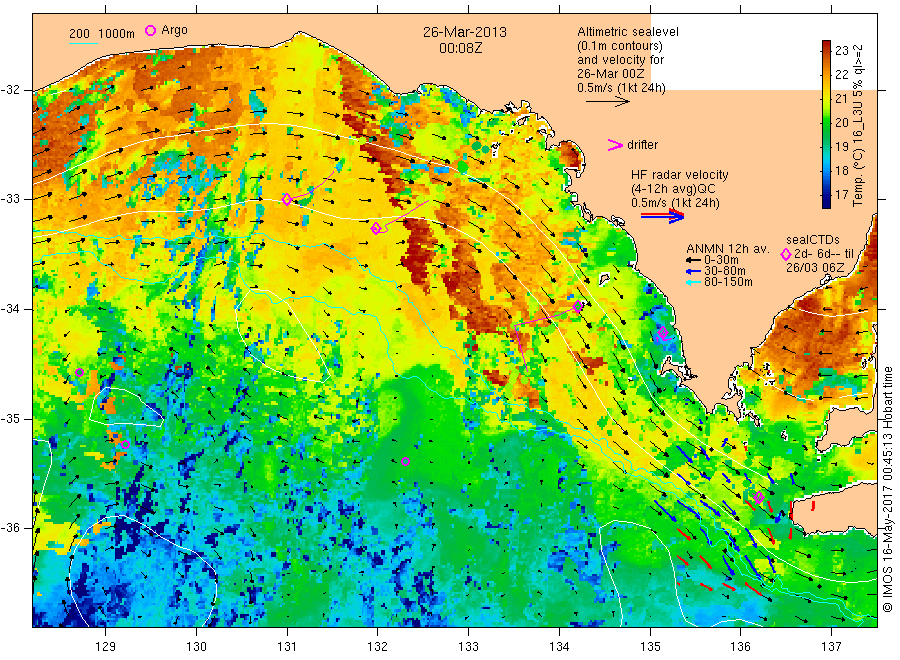
Task: Click the longitude axis label 134
Action: [x=559, y=647]
